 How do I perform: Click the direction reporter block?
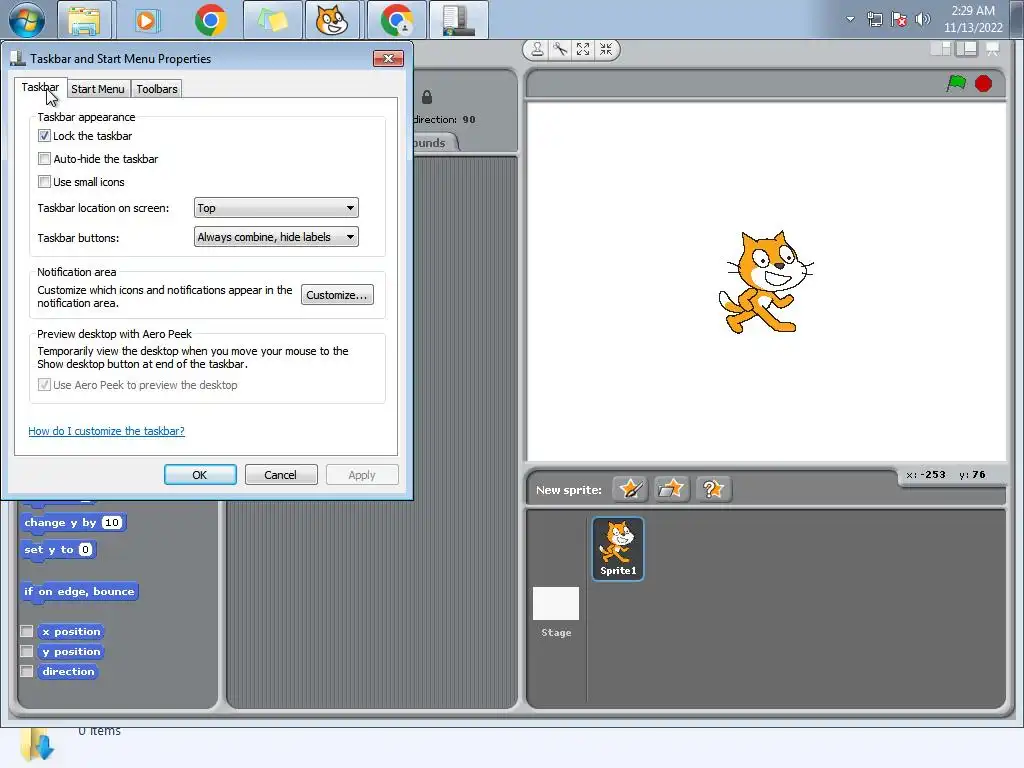pos(68,671)
